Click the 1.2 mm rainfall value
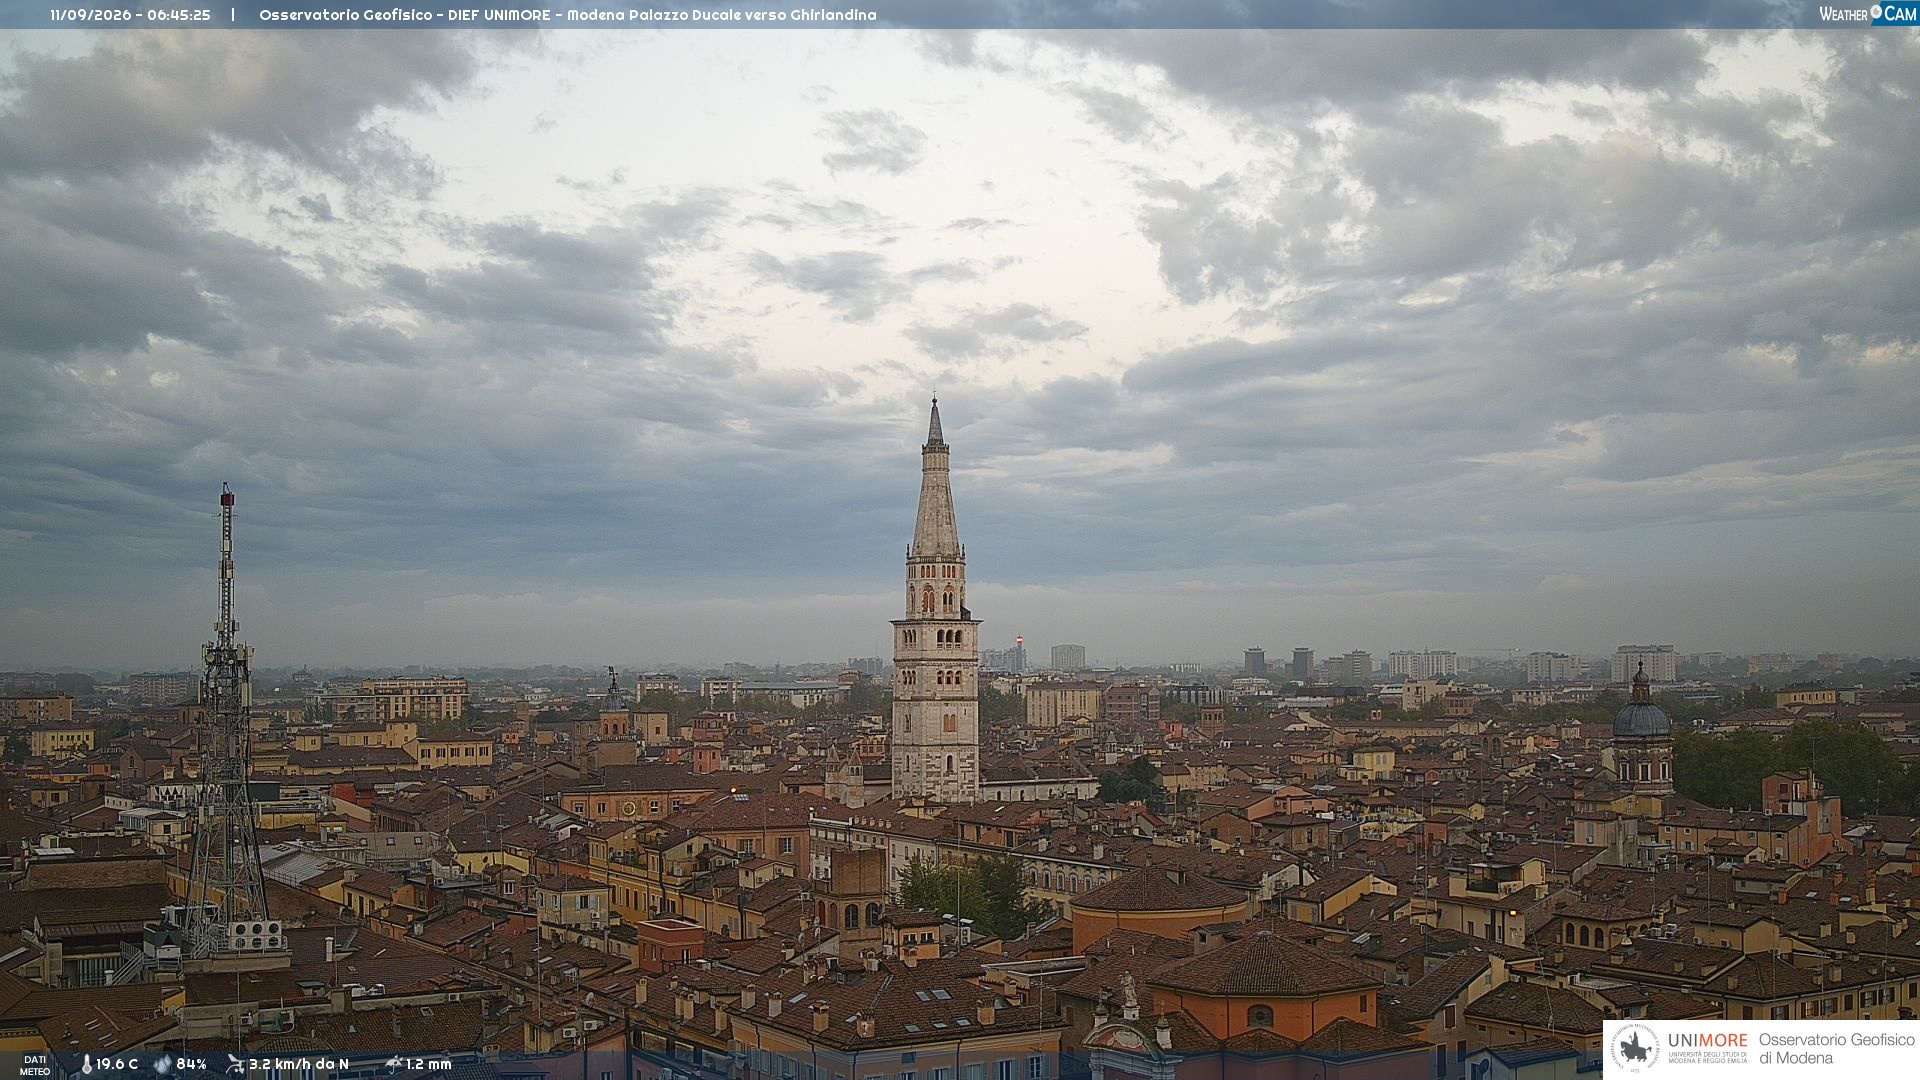Screen dimensions: 1920x1080 (429, 1064)
